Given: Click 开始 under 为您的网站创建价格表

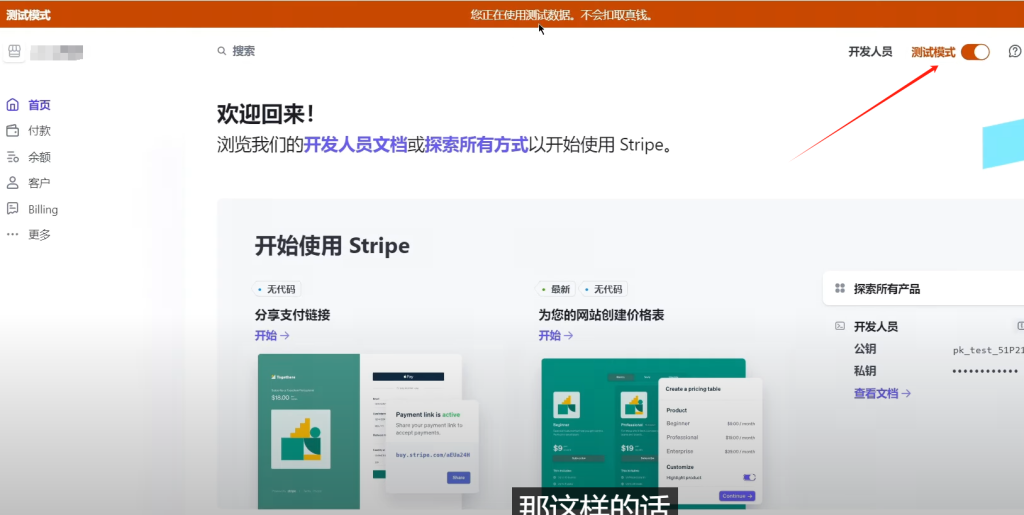Looking at the screenshot, I should (x=556, y=336).
